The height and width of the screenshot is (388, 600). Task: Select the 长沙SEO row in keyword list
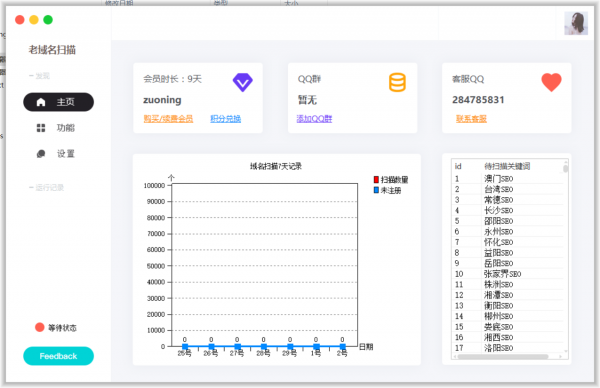pos(508,210)
